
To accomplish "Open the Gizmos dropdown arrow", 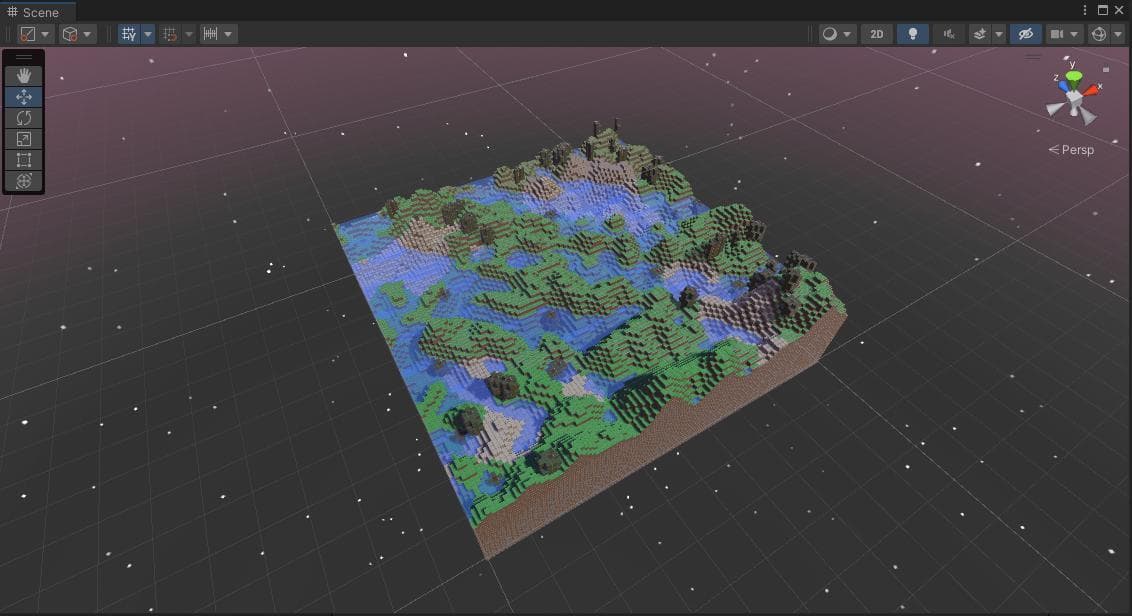I will 1117,34.
